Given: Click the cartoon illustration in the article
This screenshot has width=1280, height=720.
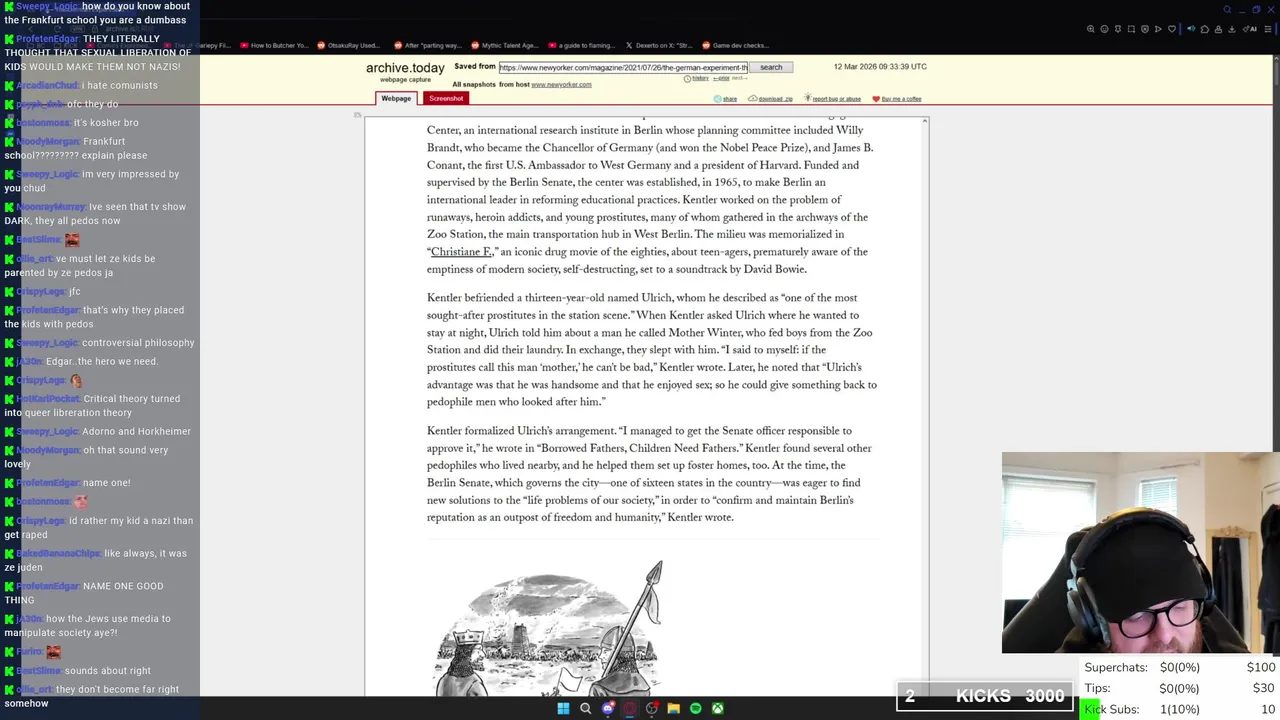Looking at the screenshot, I should click(549, 628).
